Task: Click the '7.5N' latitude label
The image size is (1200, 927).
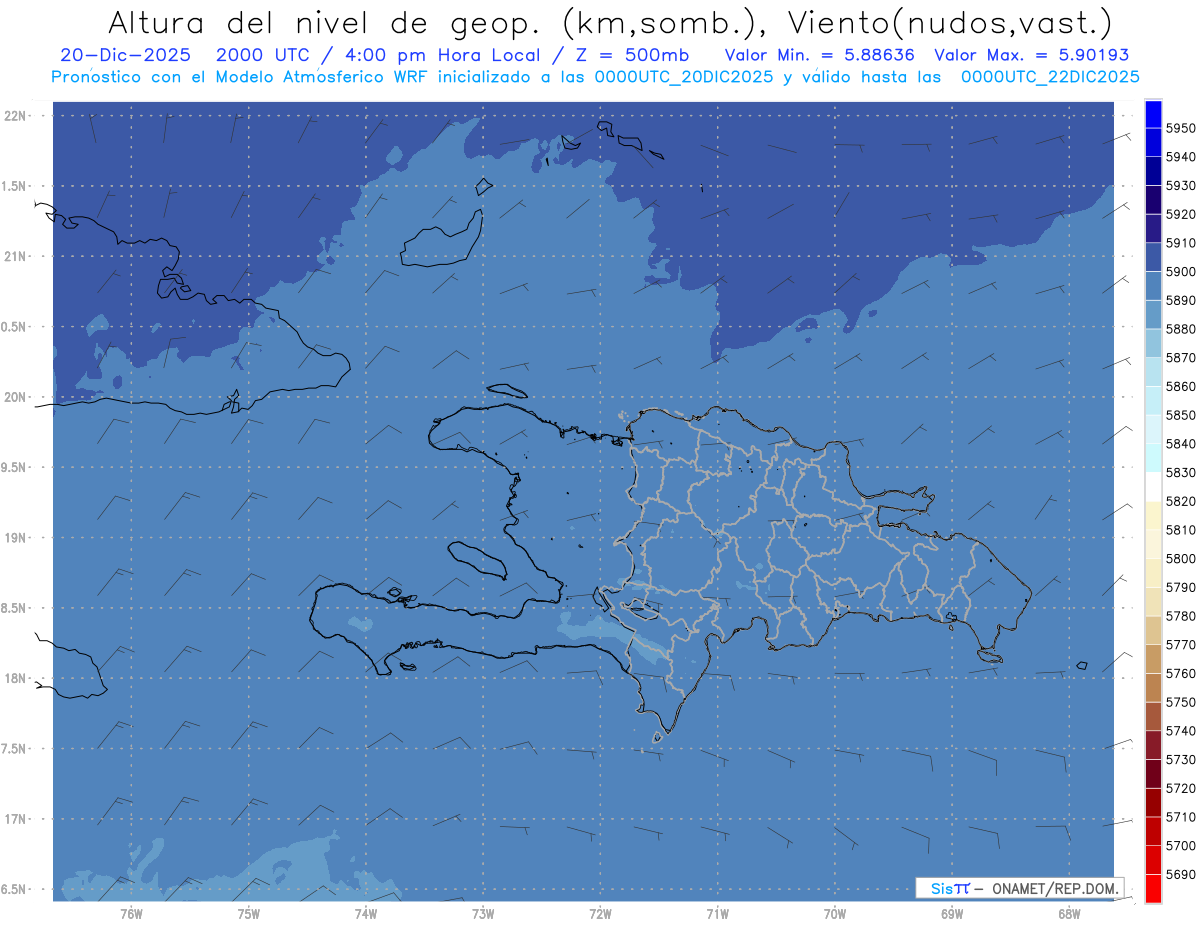Action: tap(15, 749)
